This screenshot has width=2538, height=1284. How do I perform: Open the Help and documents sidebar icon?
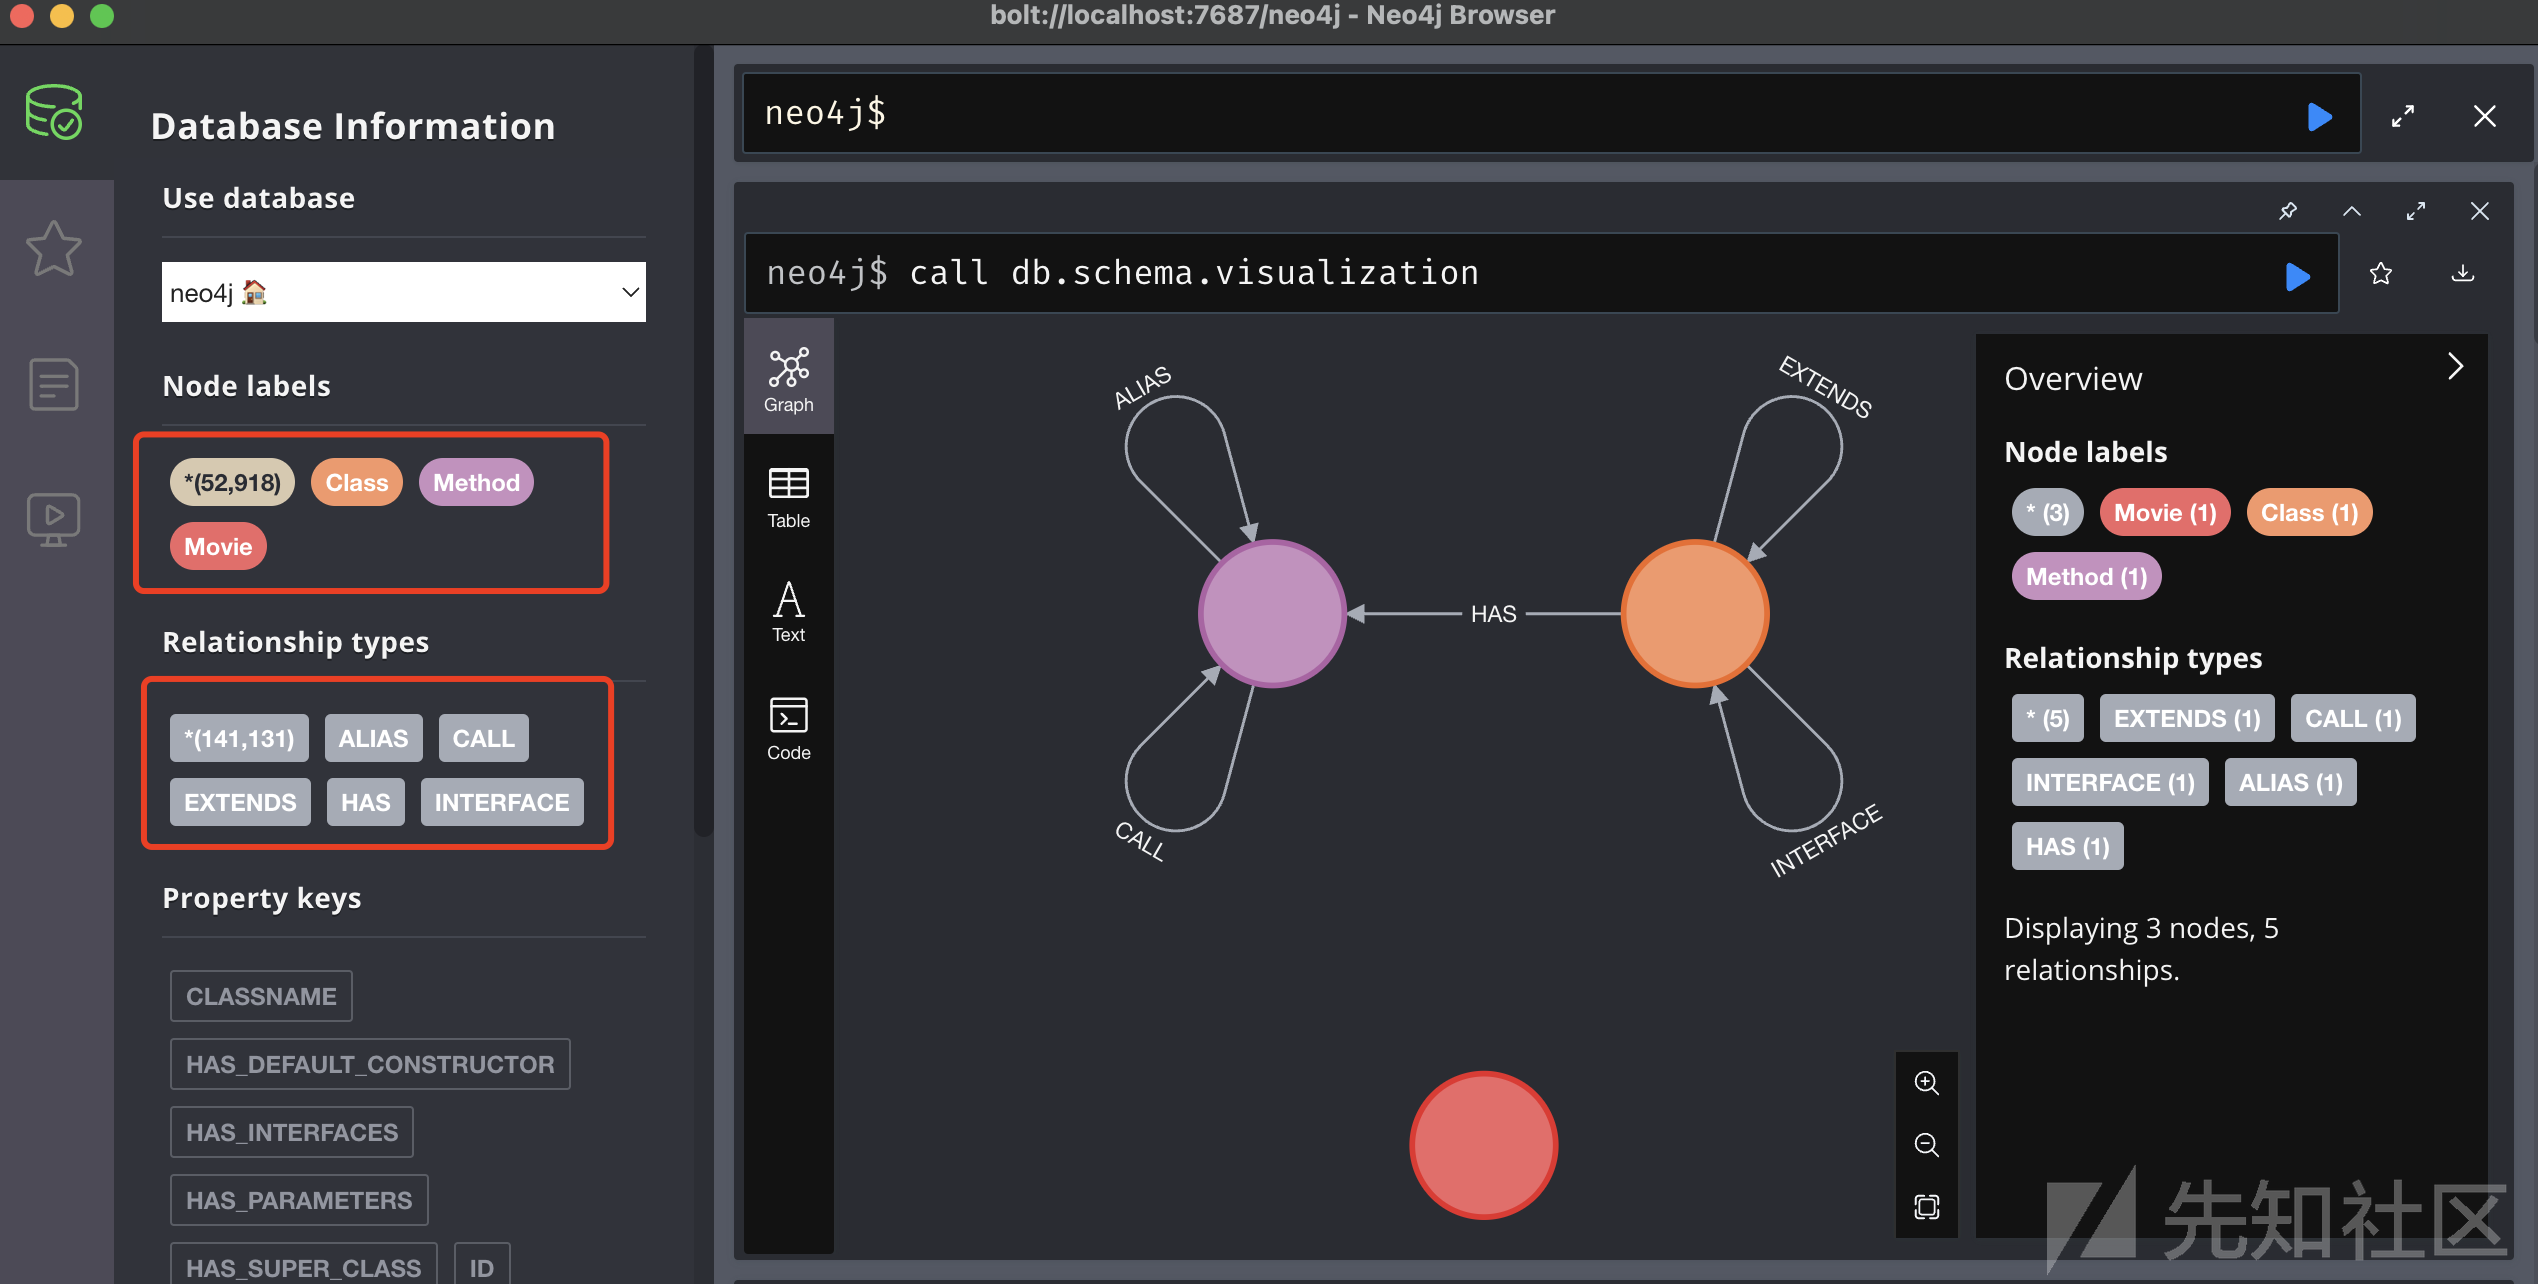[53, 384]
